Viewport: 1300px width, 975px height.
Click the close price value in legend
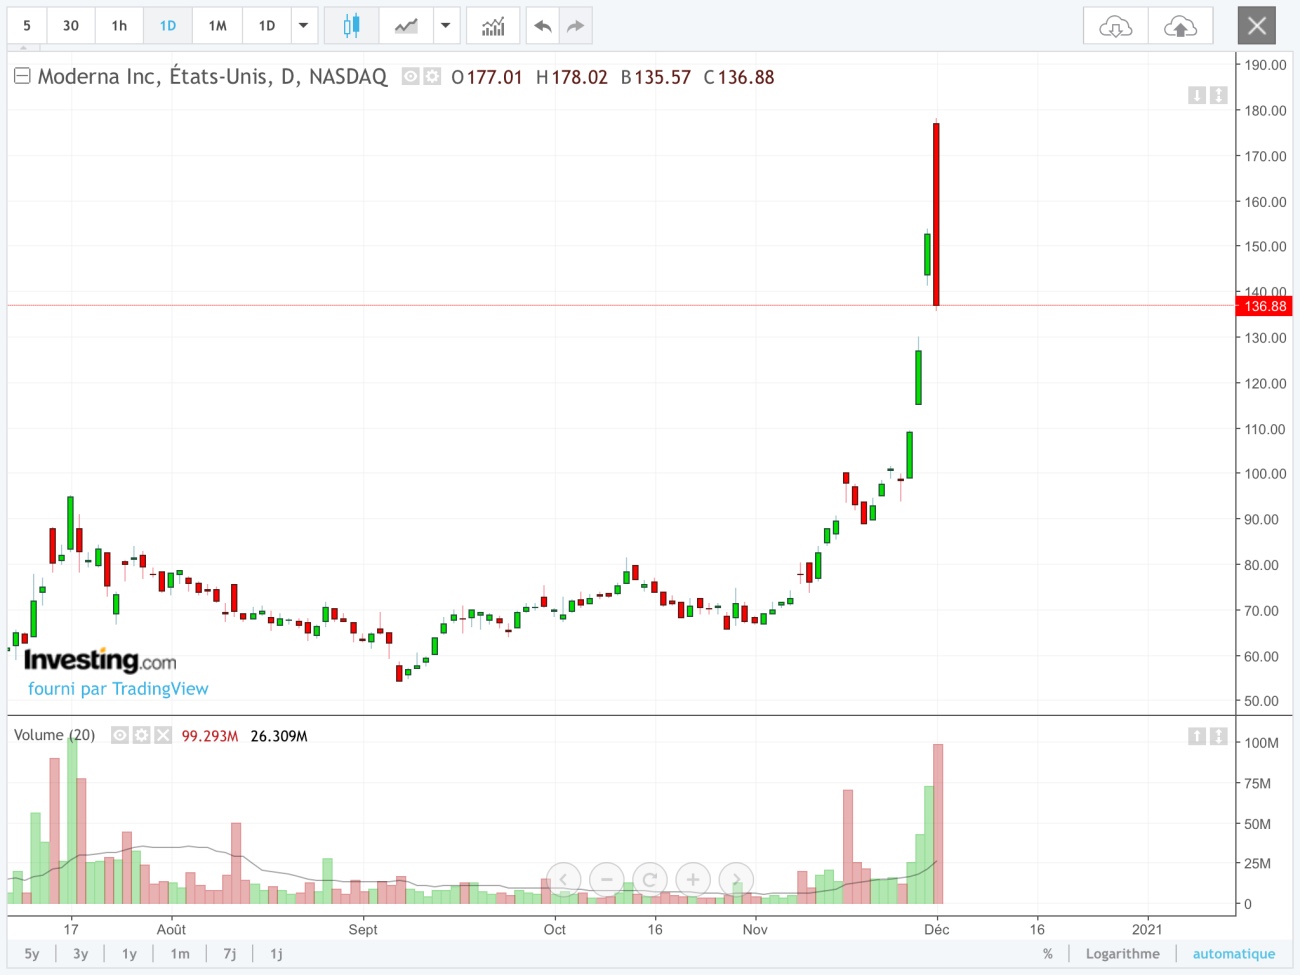746,77
